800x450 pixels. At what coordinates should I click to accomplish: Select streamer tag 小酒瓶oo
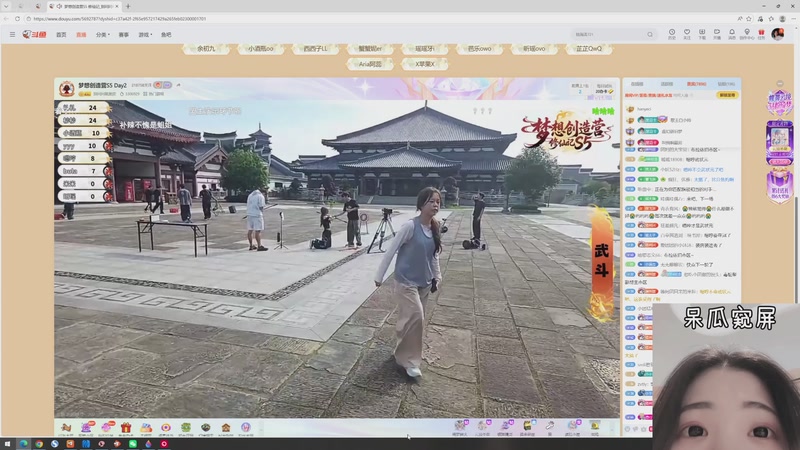click(261, 49)
